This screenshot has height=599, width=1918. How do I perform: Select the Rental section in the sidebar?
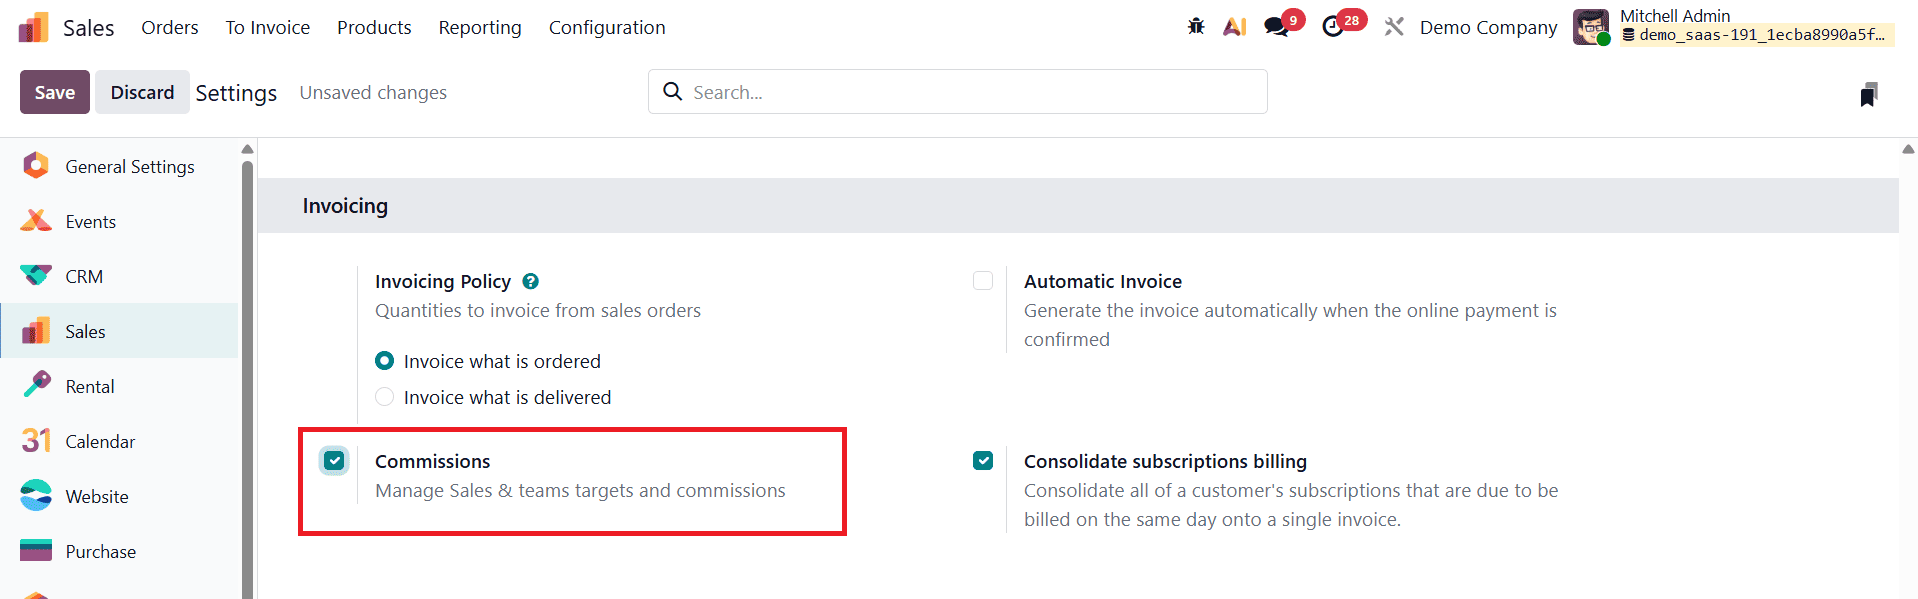click(89, 385)
